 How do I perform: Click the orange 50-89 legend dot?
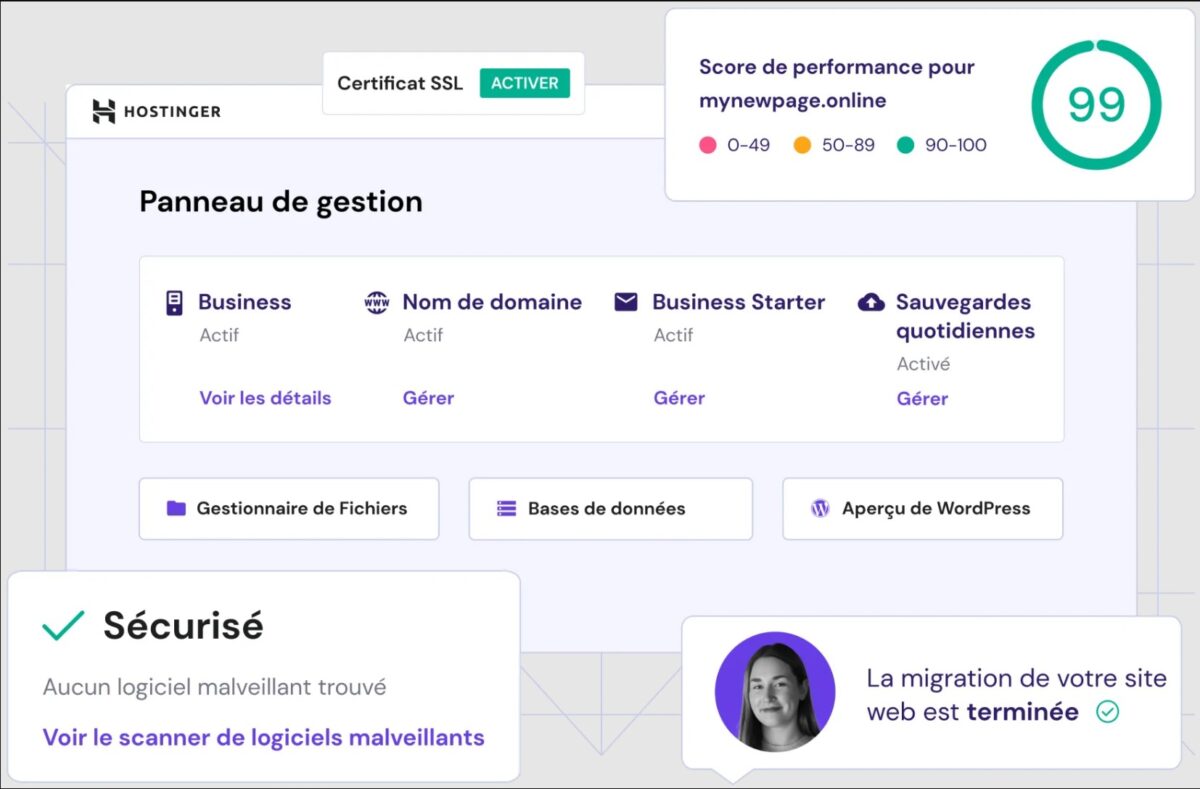pos(802,145)
